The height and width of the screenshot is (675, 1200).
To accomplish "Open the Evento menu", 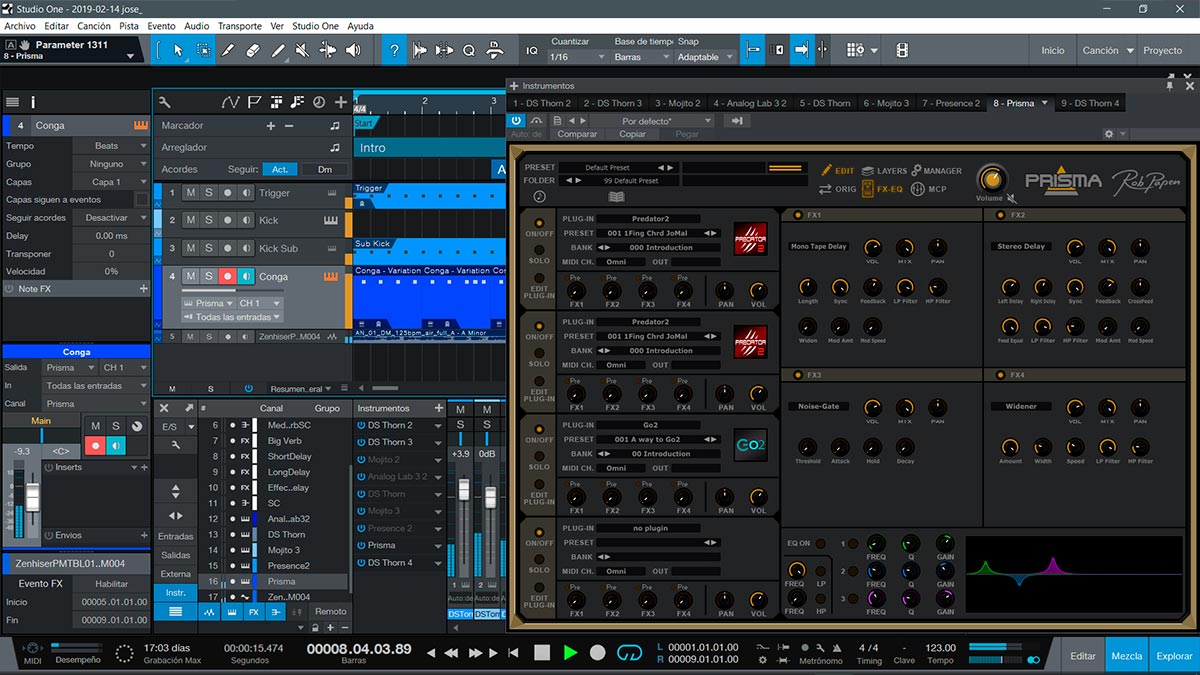I will point(161,26).
